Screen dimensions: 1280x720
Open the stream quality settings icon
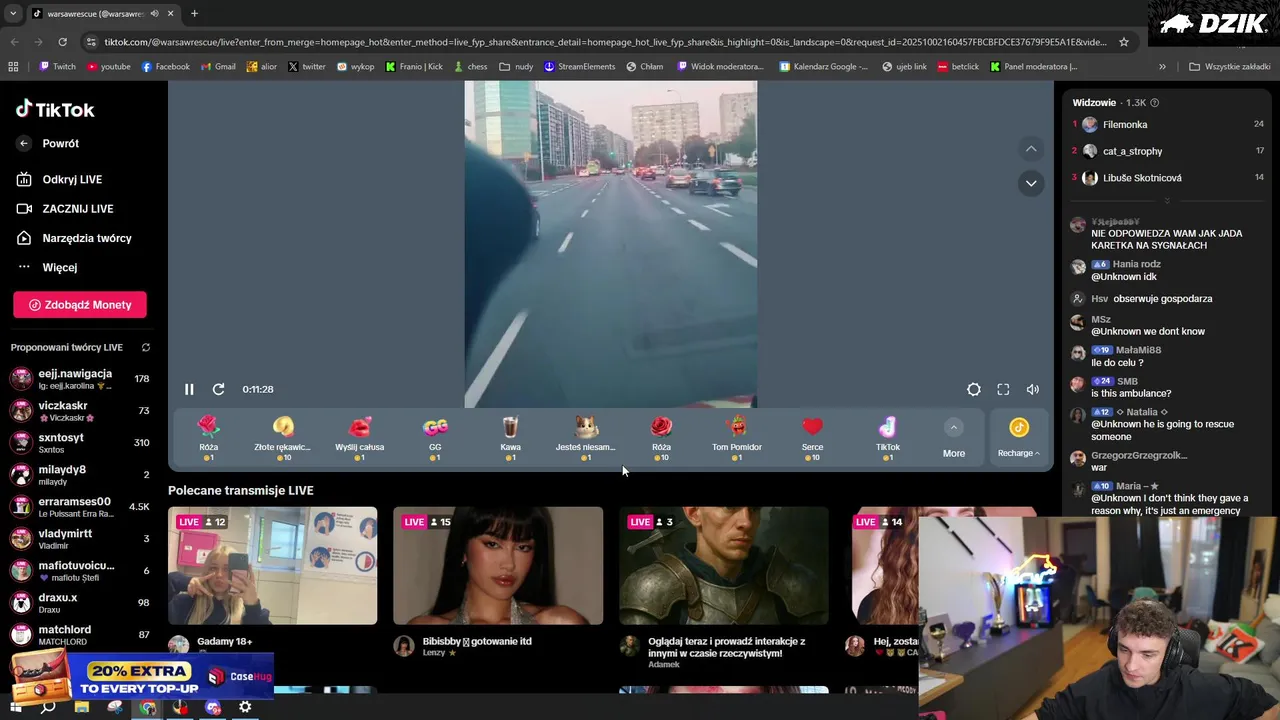[973, 389]
